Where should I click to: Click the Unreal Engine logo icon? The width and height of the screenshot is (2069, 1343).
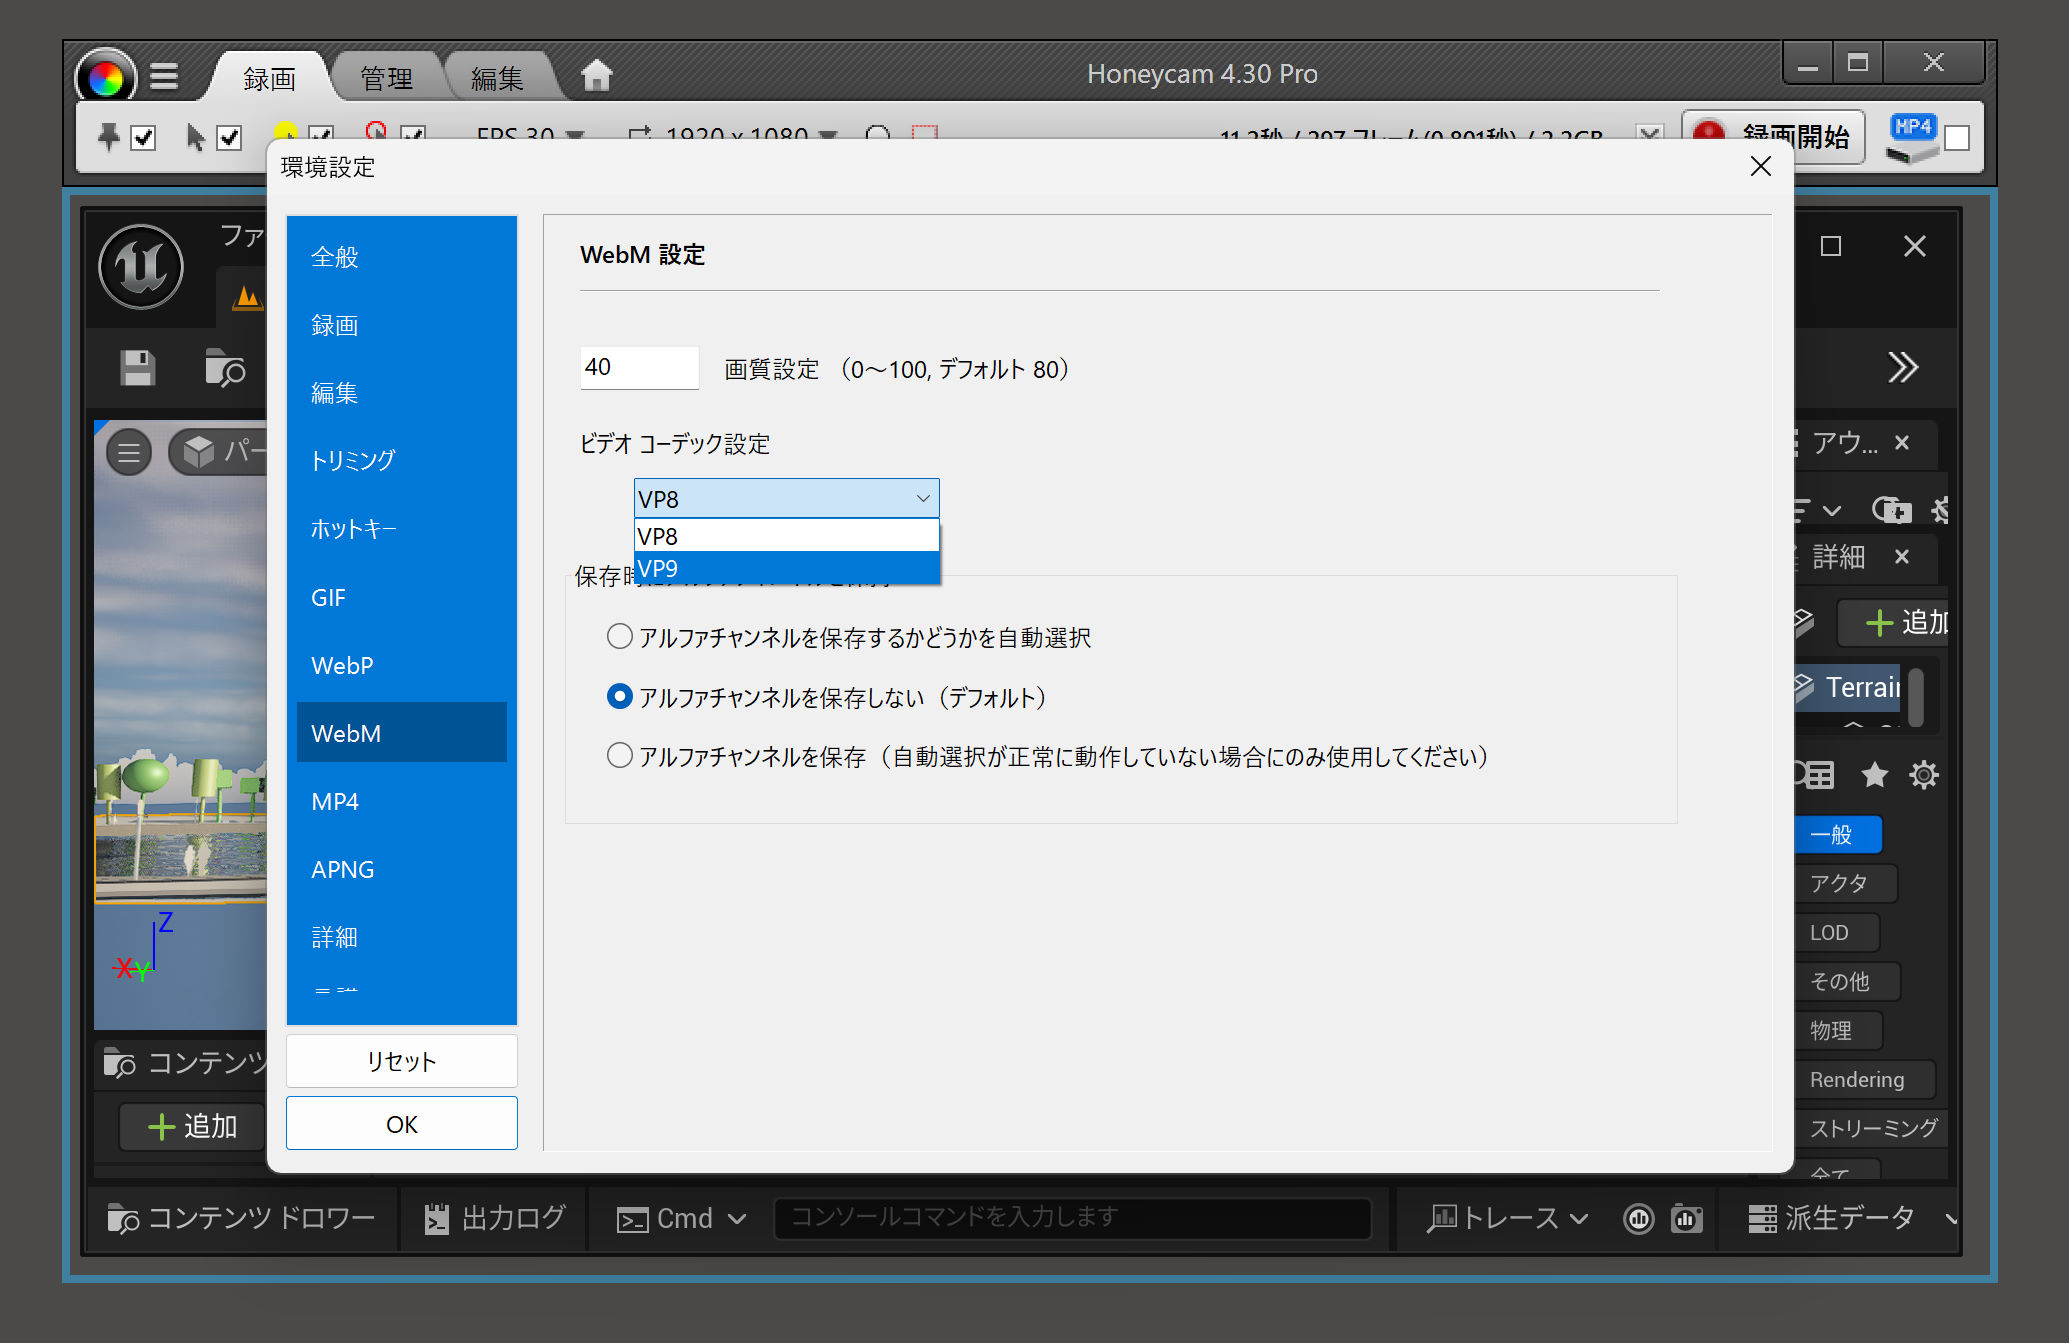click(x=141, y=267)
